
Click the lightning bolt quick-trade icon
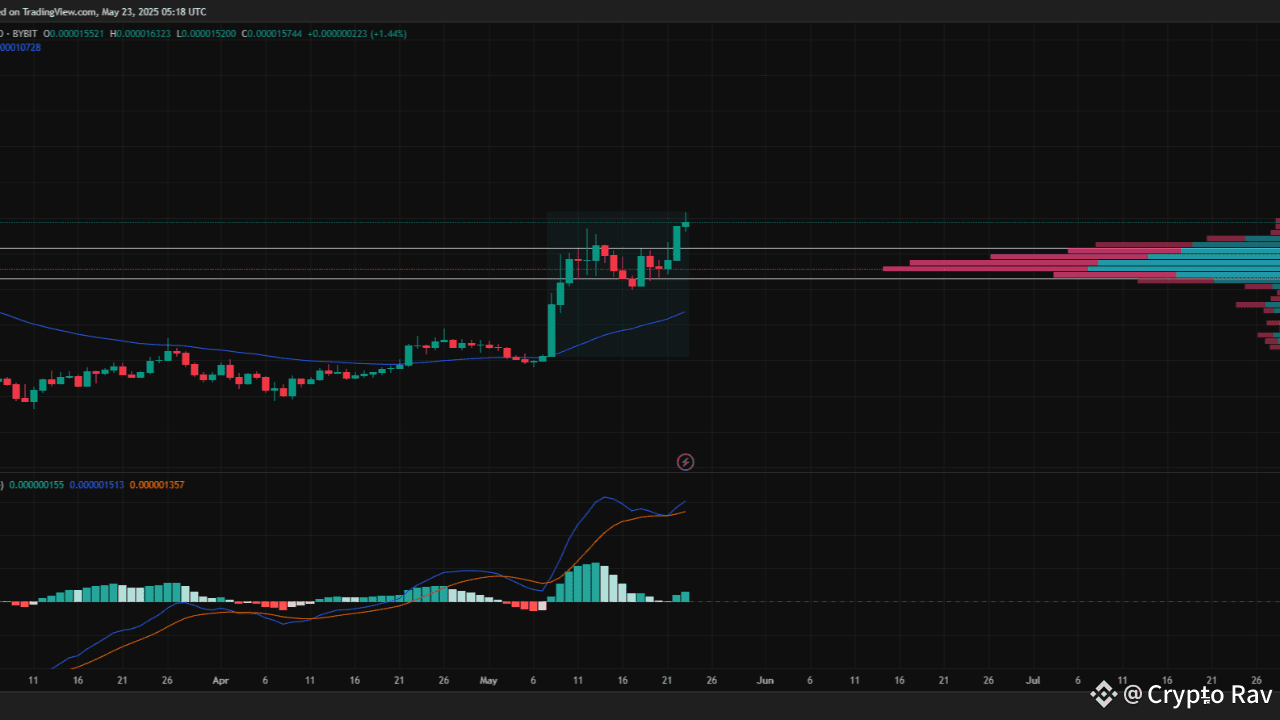pyautogui.click(x=685, y=462)
